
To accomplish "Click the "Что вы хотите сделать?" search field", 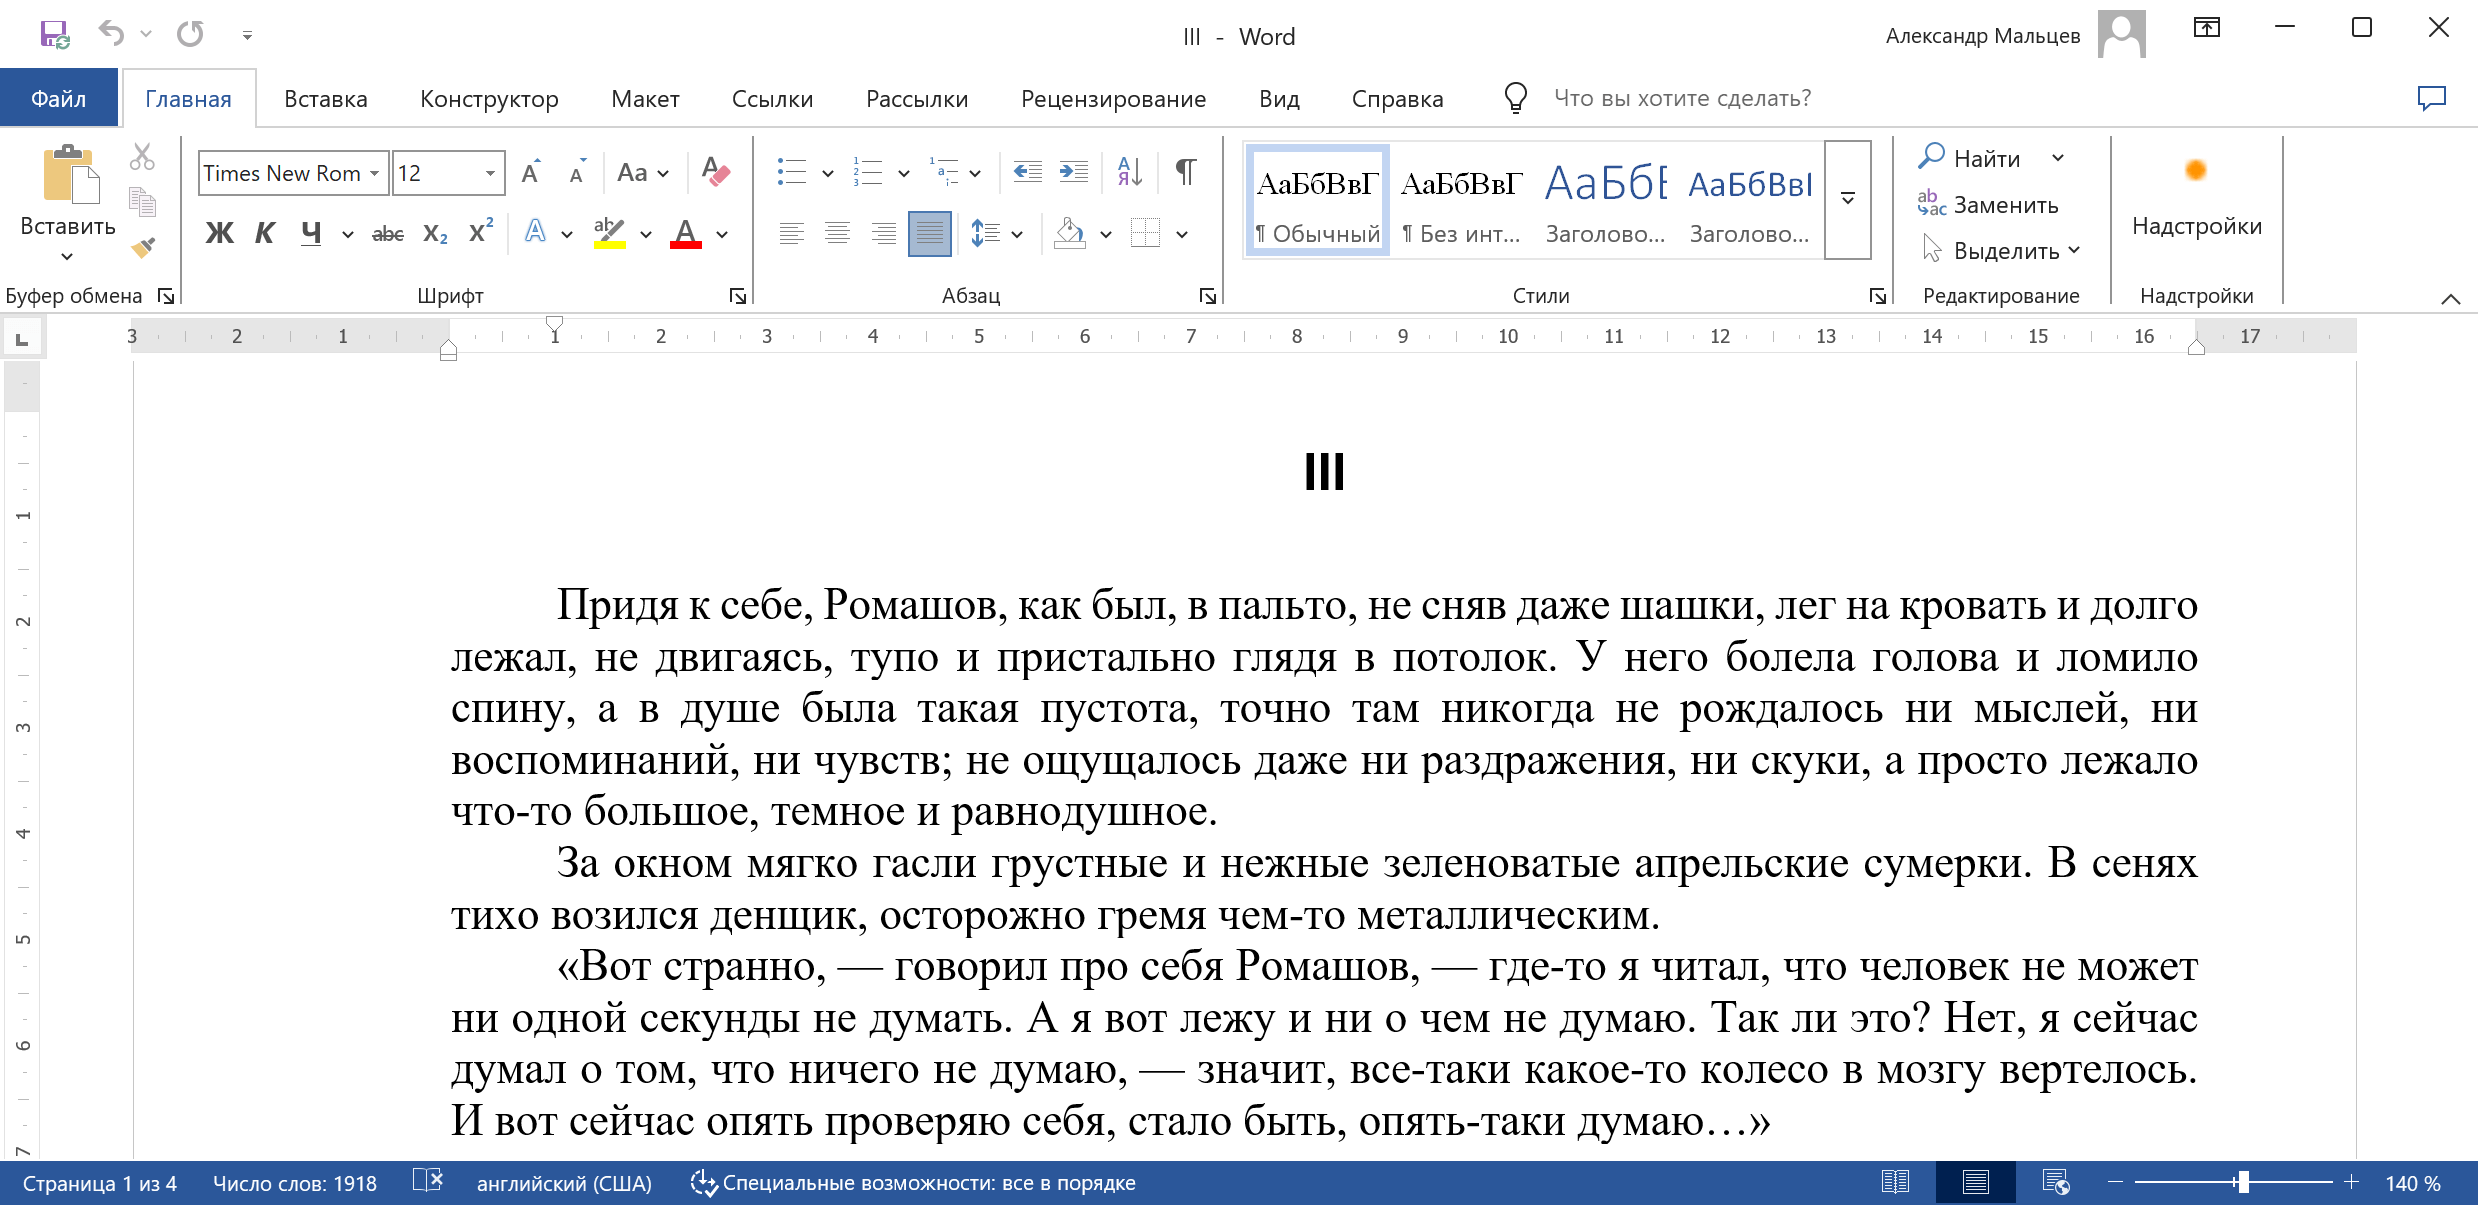I will [1682, 98].
